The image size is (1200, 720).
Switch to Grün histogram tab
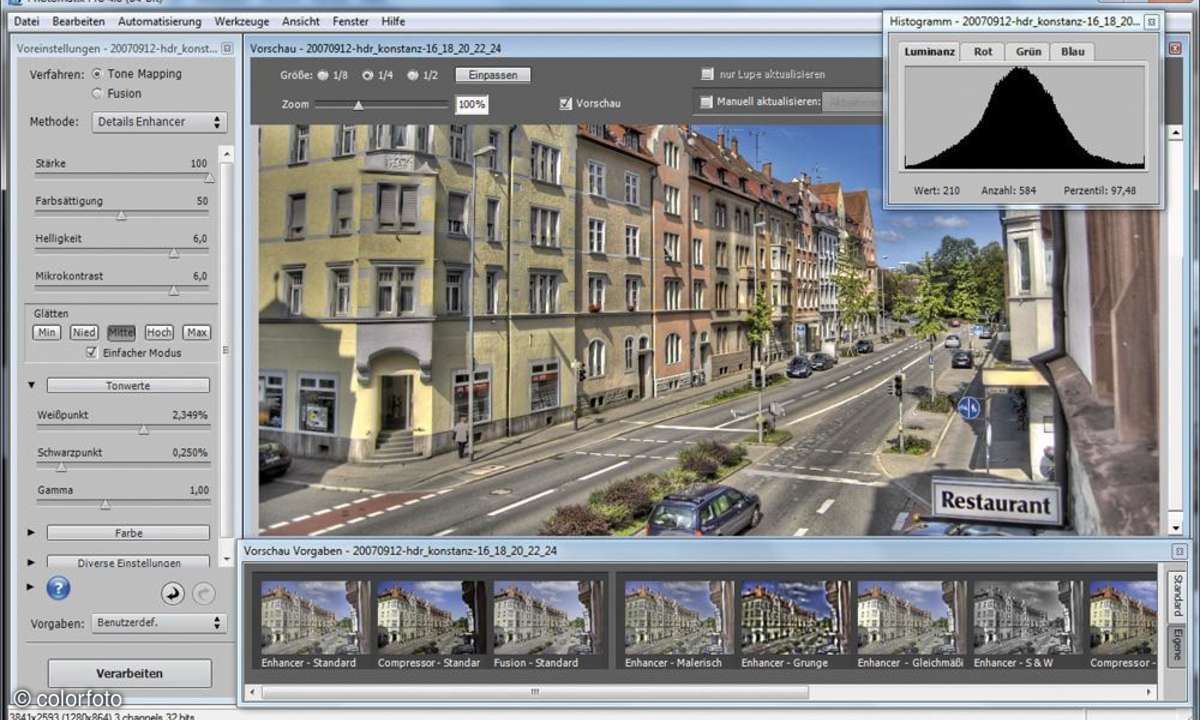pyautogui.click(x=1028, y=52)
